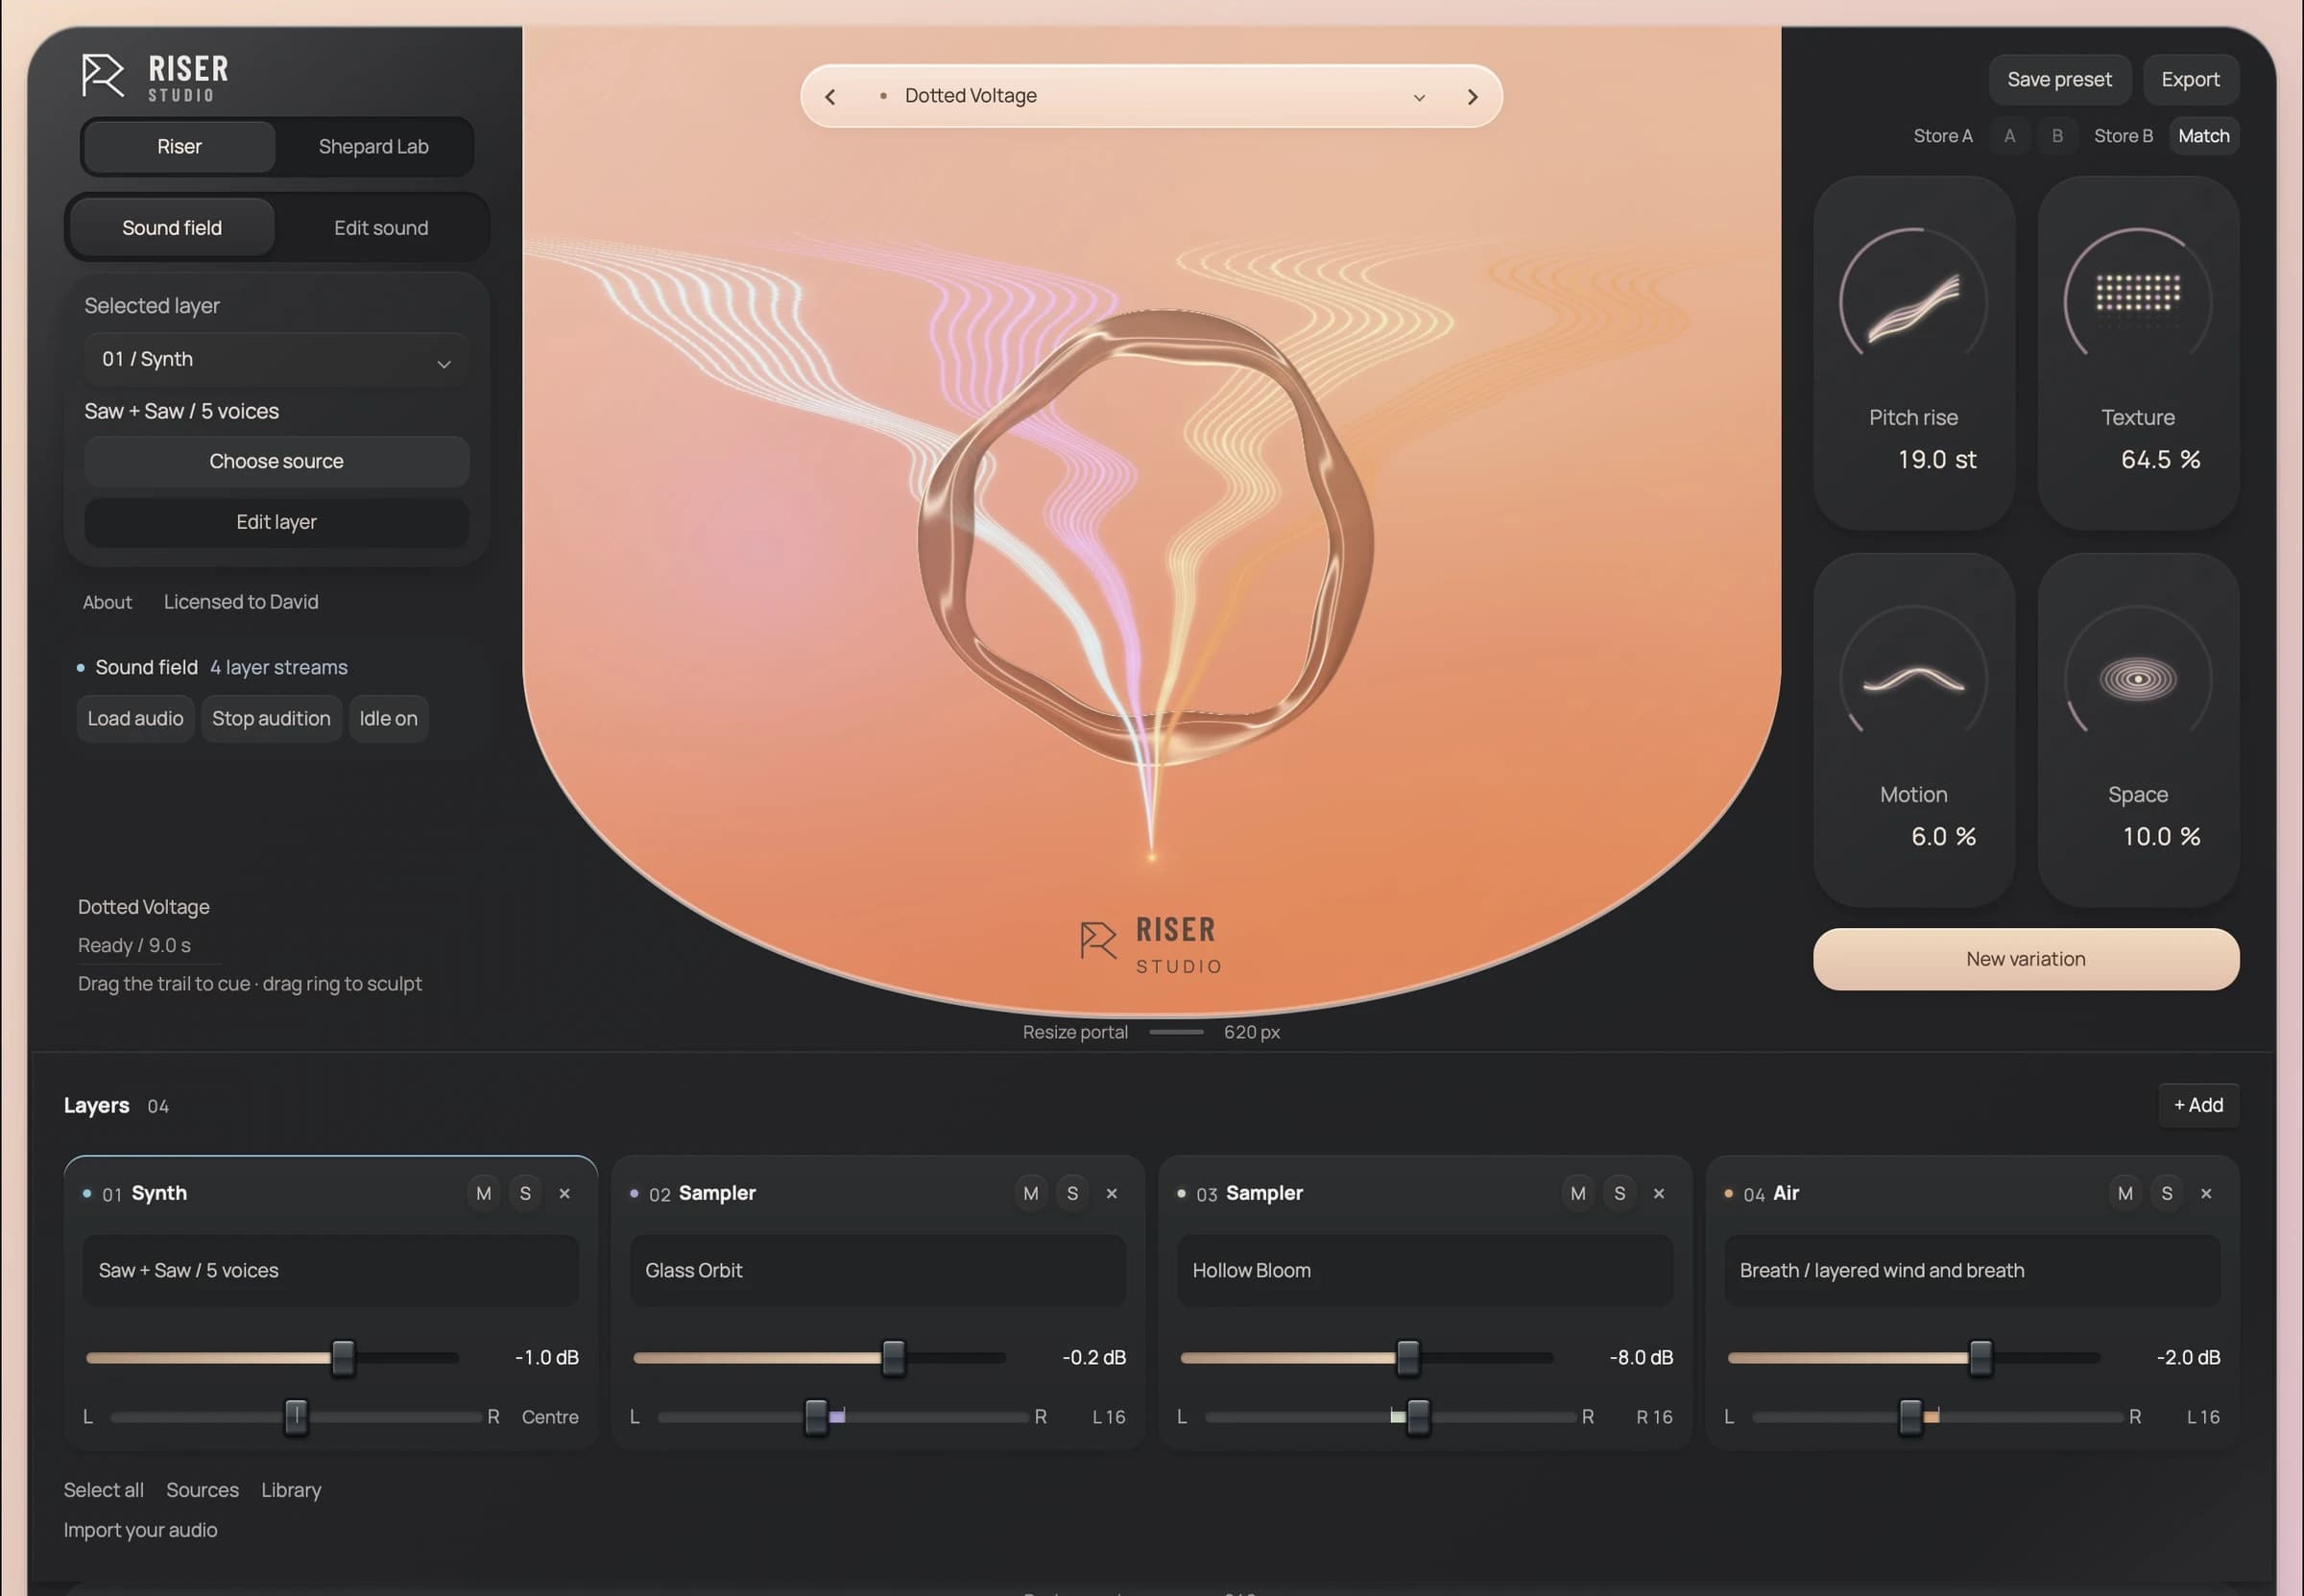Select the Sound field tab
Image resolution: width=2304 pixels, height=1596 pixels.
coord(172,228)
